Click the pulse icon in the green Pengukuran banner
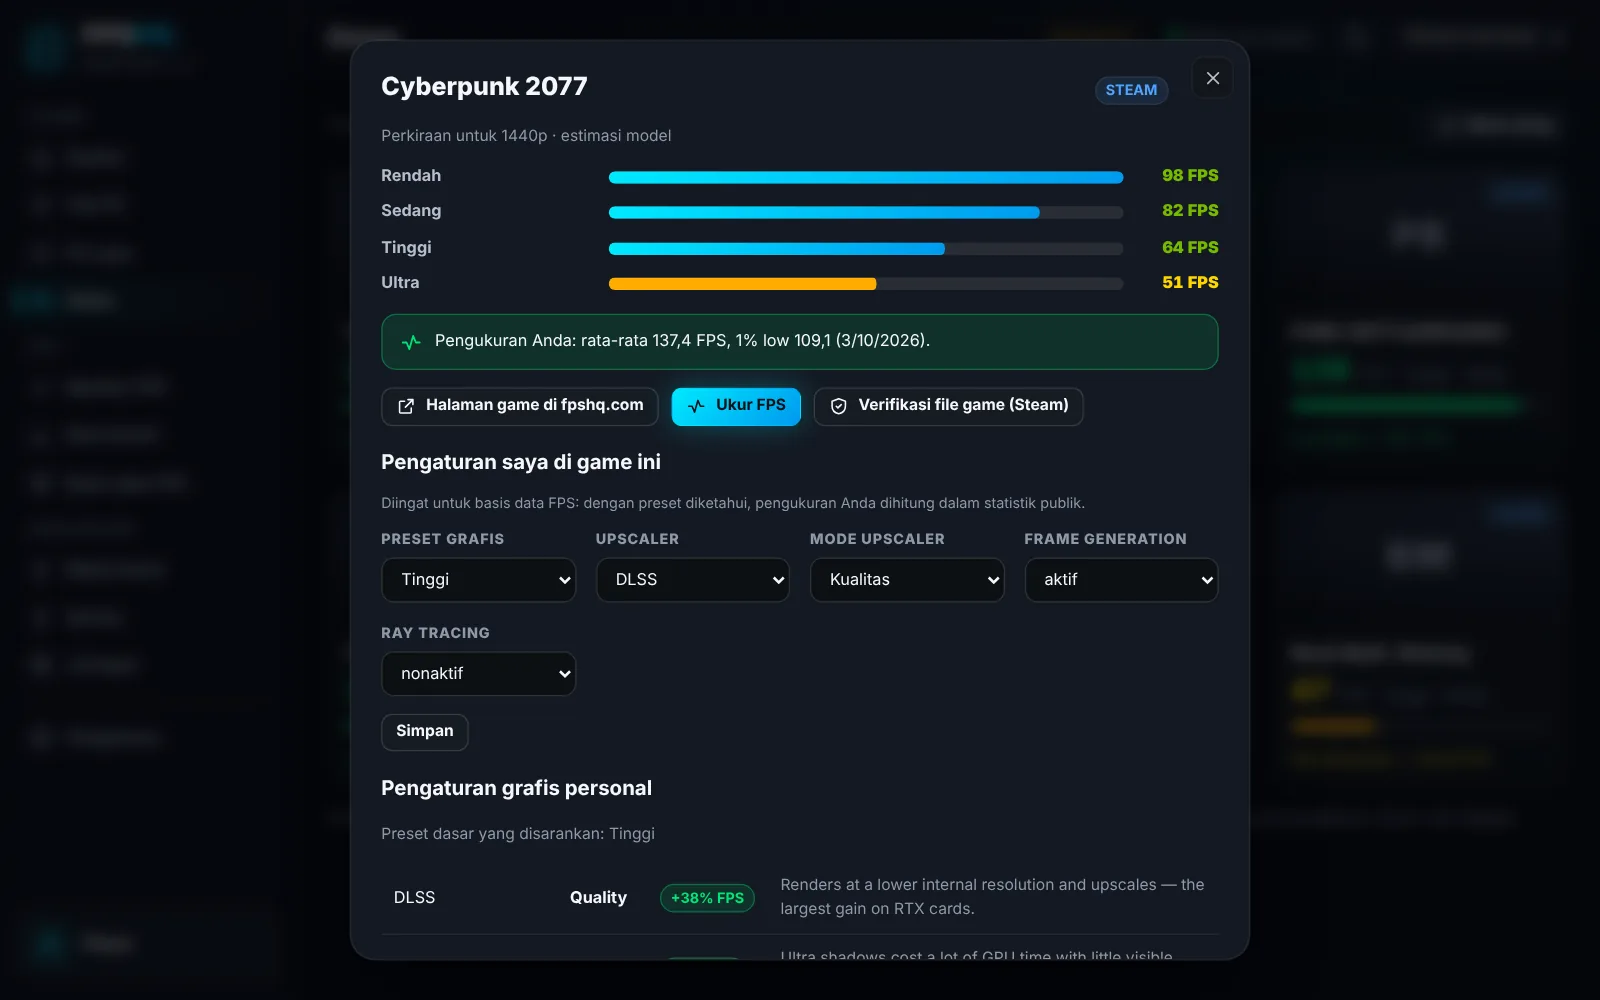 pos(411,342)
